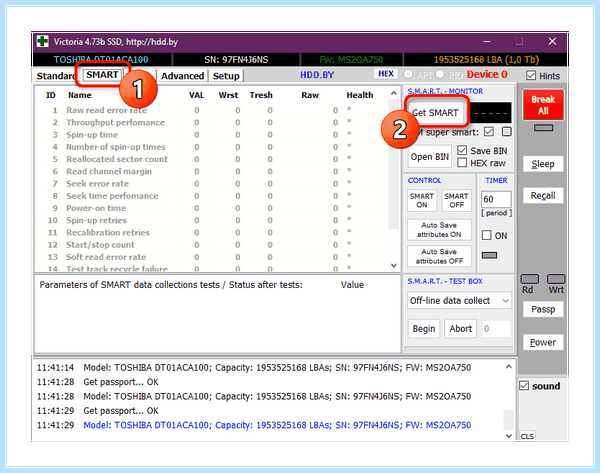This screenshot has width=600, height=473.
Task: Enable the timer ON checkbox
Action: coord(486,235)
